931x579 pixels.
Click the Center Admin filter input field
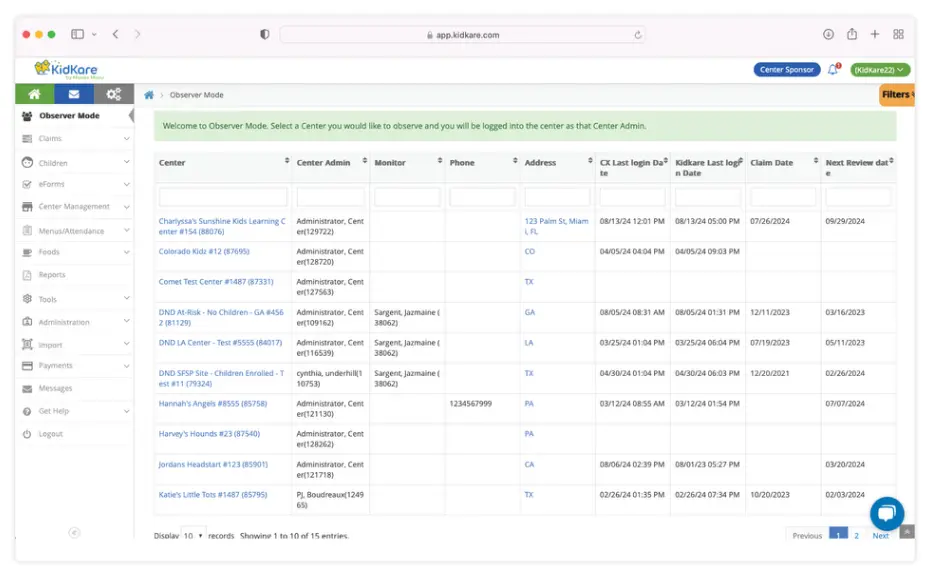pyautogui.click(x=330, y=197)
